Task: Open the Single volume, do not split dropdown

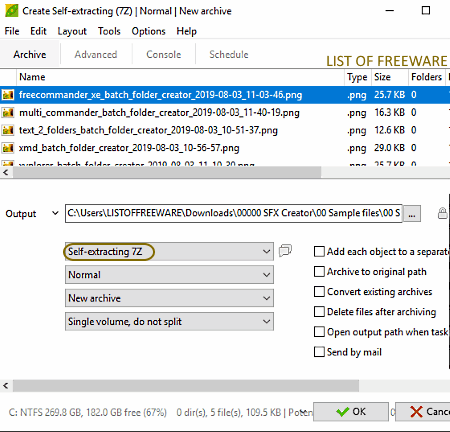Action: click(169, 321)
